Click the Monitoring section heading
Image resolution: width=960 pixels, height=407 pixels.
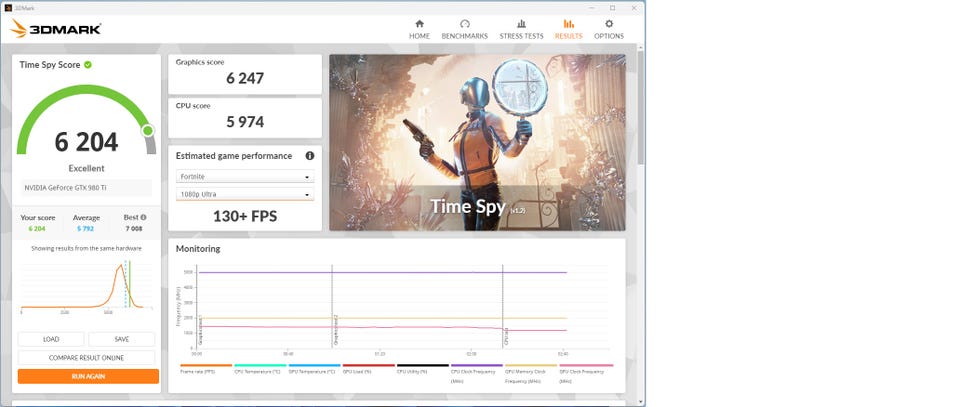coord(198,249)
